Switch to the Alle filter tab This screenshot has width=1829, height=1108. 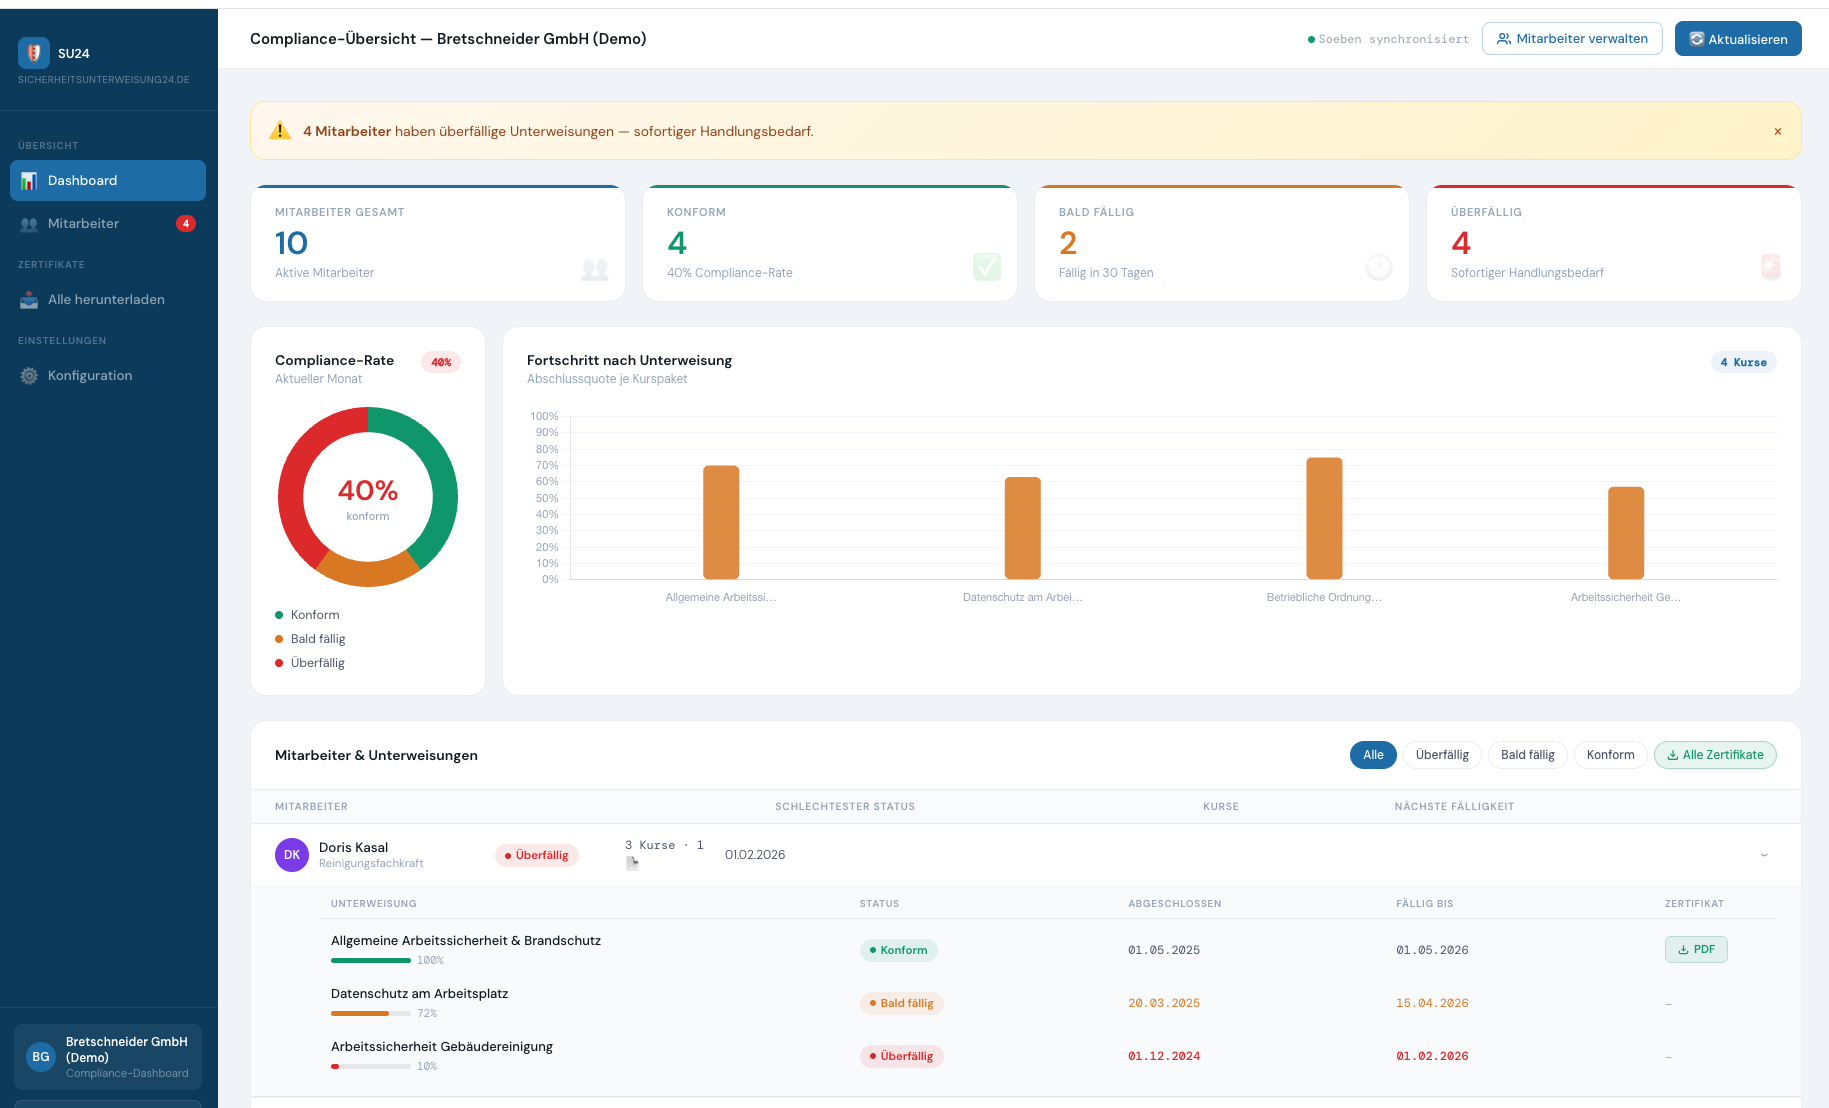(1372, 755)
